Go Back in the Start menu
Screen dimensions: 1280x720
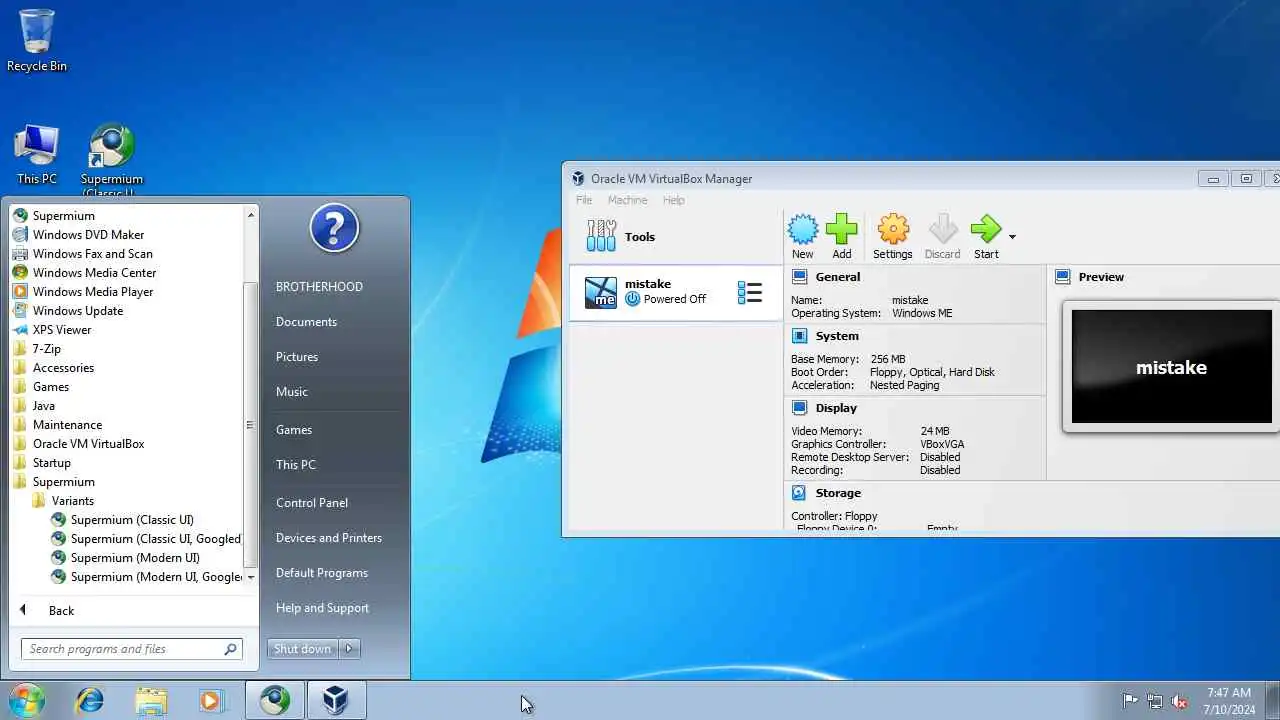[61, 610]
